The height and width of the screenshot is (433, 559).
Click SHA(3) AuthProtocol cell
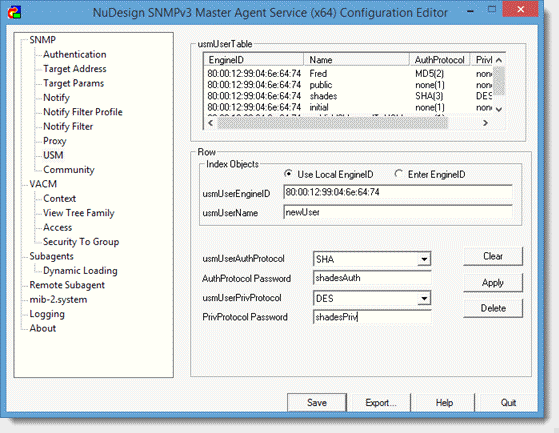[429, 96]
